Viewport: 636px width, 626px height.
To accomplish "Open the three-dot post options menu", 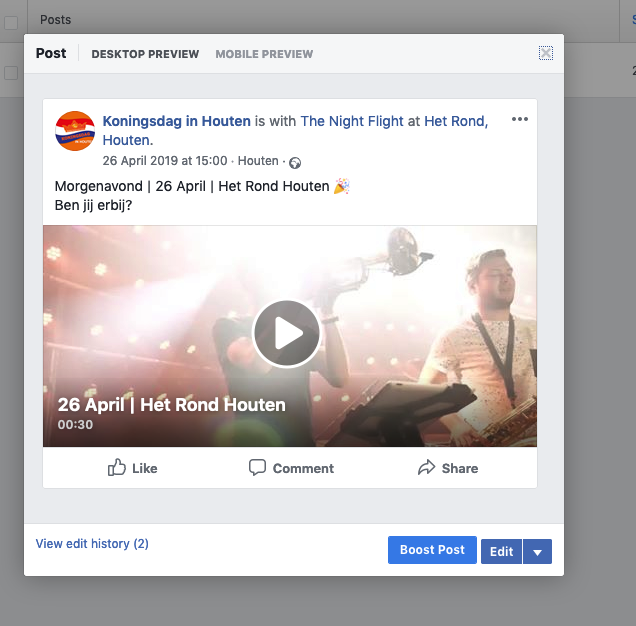I will tap(519, 120).
